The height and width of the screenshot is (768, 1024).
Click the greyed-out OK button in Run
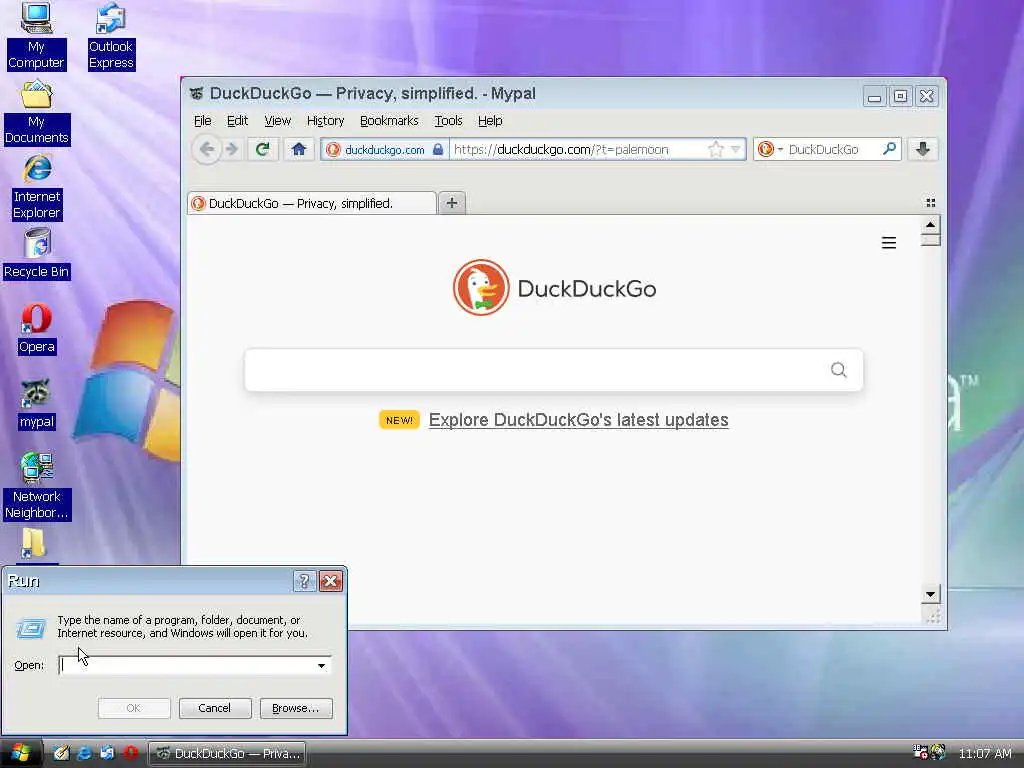(x=134, y=708)
